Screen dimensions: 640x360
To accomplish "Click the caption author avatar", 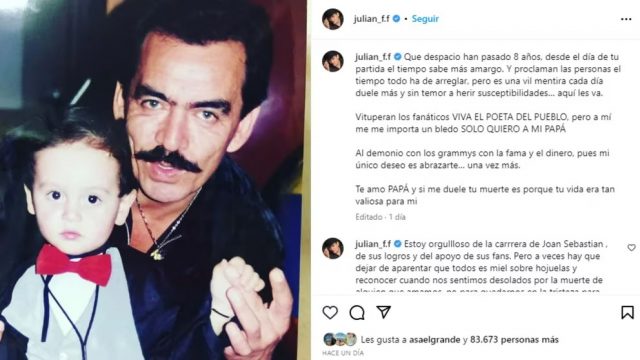I will pos(333,61).
